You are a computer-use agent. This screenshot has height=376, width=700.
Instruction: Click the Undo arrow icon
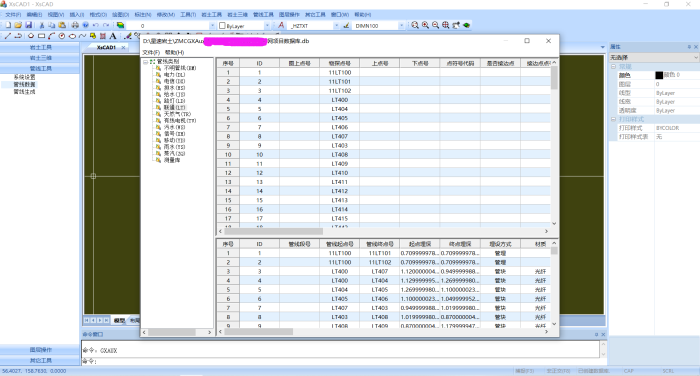[96, 25]
